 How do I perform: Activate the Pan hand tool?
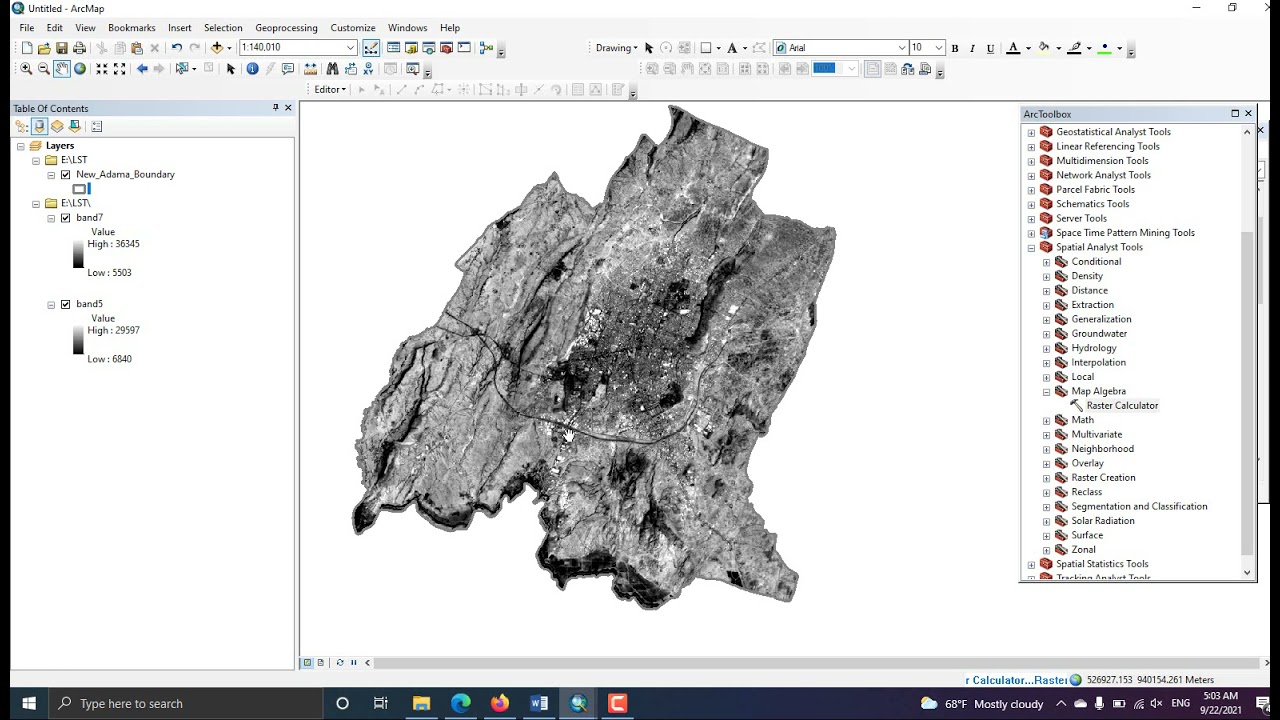click(x=62, y=68)
